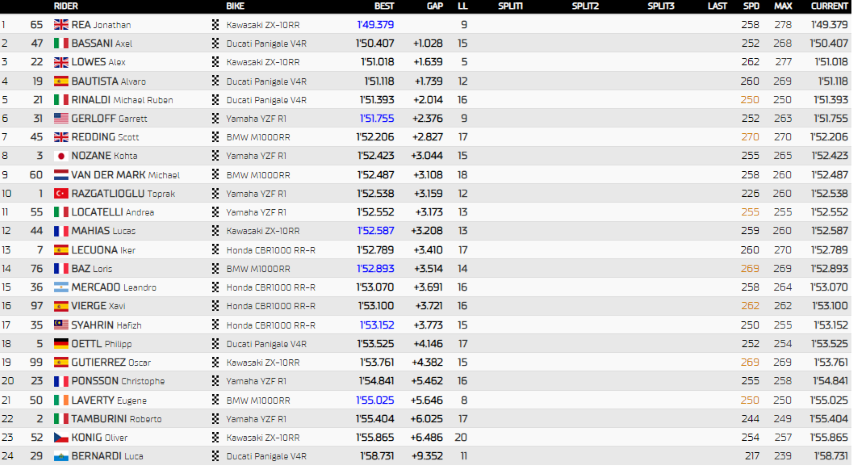Click the San Marino flag beside BERNARDI Luca
Image resolution: width=854 pixels, height=466 pixels.
61,456
